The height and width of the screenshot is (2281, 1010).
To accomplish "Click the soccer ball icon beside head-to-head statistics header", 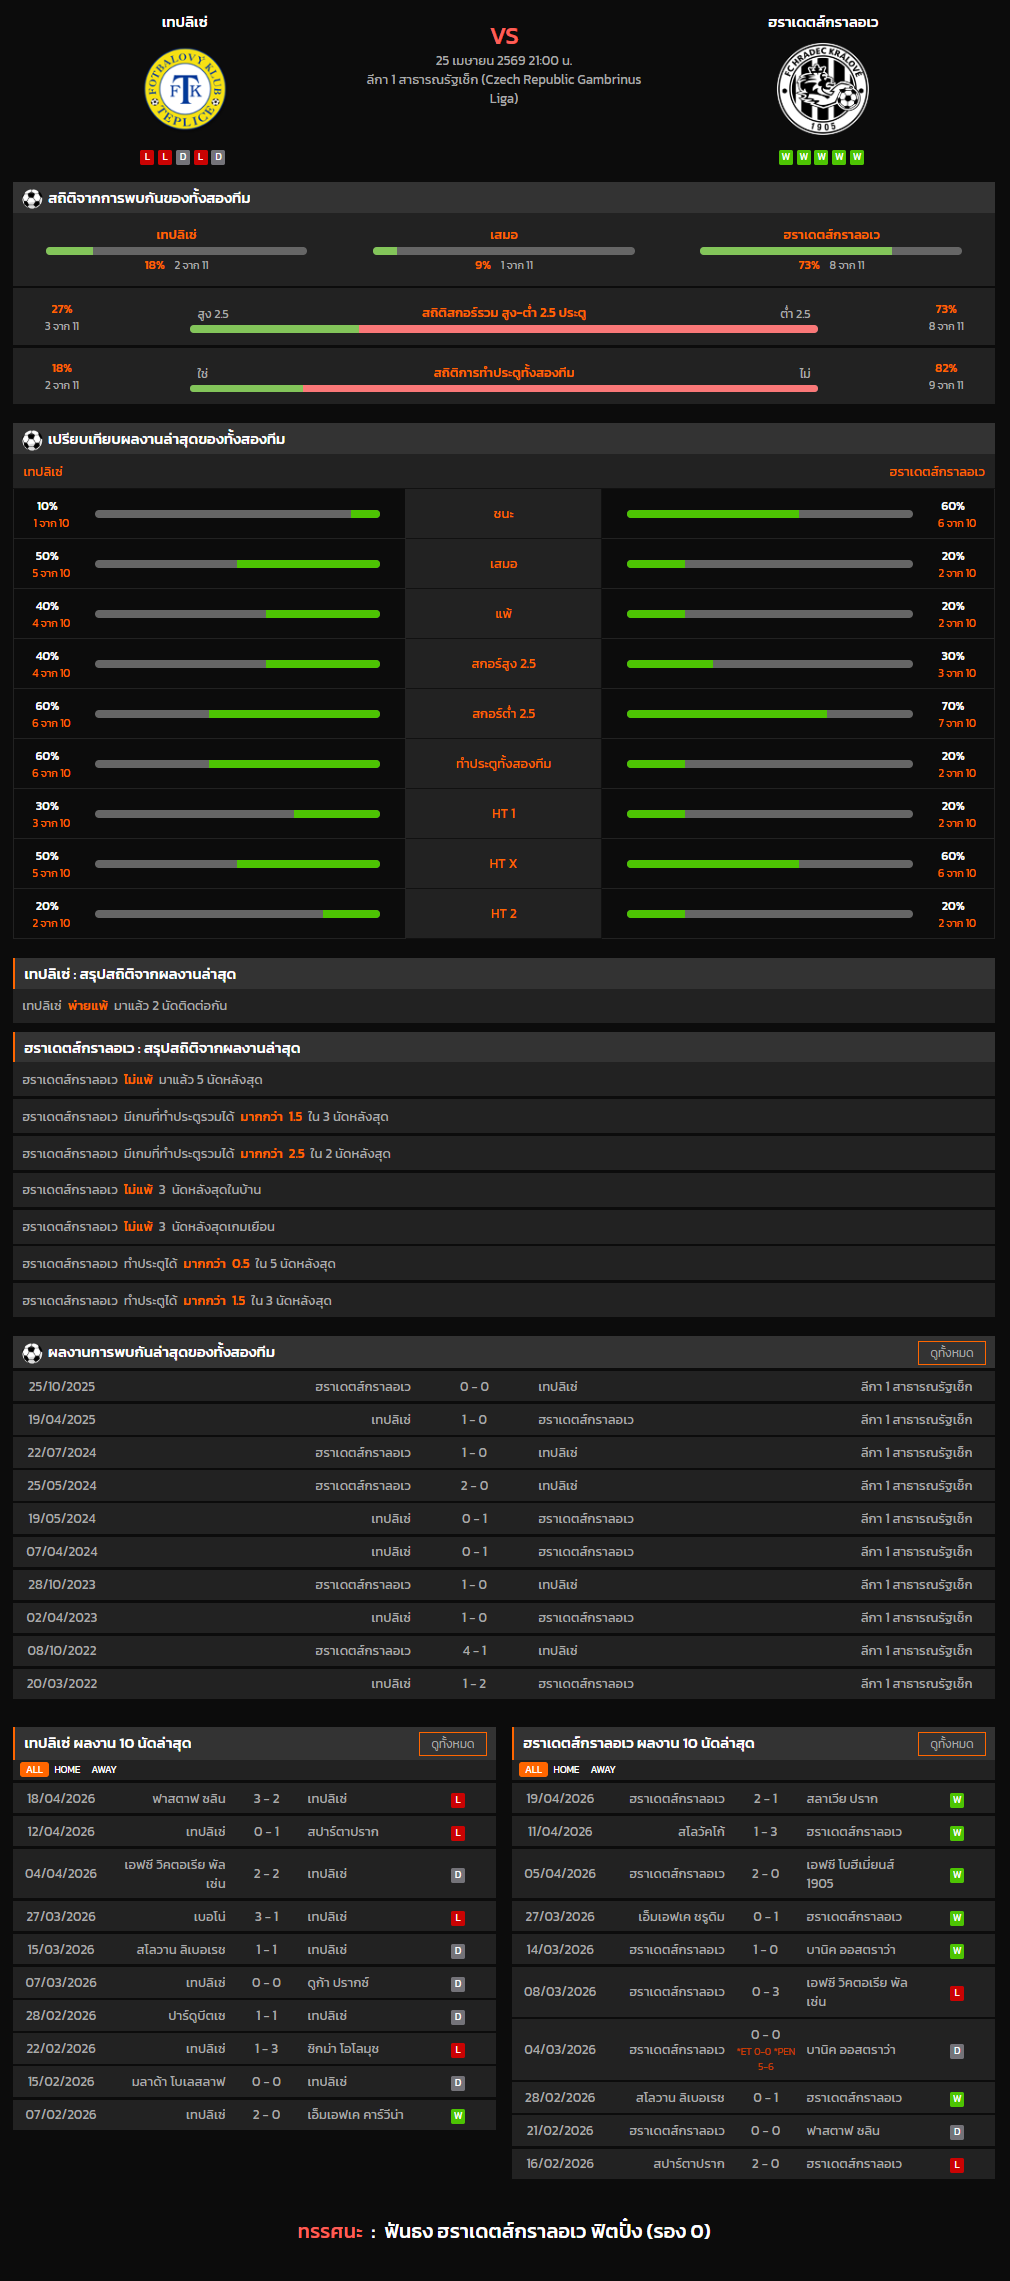I will coord(32,199).
